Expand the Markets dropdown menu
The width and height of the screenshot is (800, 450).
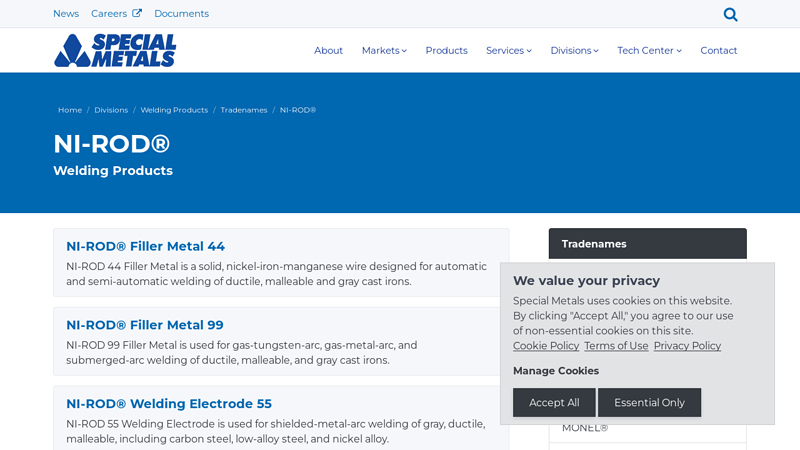(x=384, y=51)
